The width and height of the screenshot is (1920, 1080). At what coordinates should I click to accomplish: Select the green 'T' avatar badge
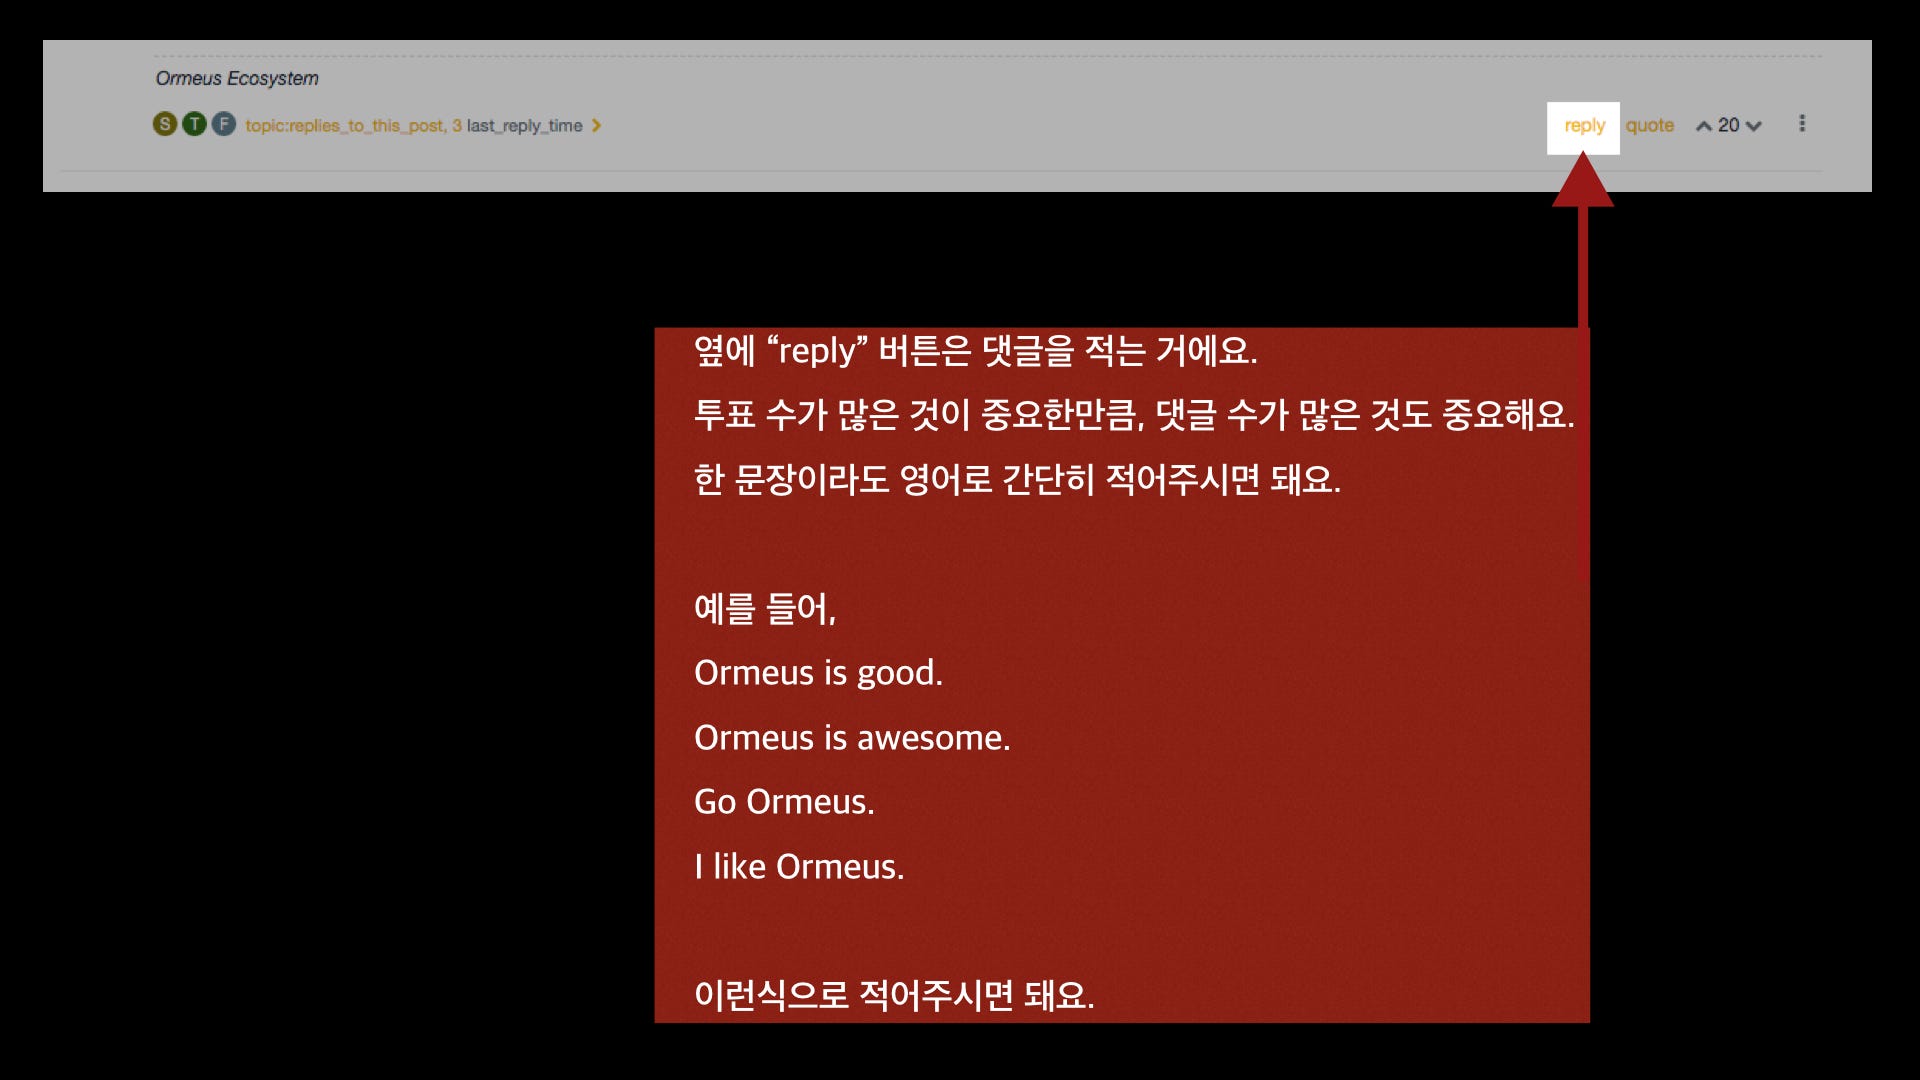point(193,124)
